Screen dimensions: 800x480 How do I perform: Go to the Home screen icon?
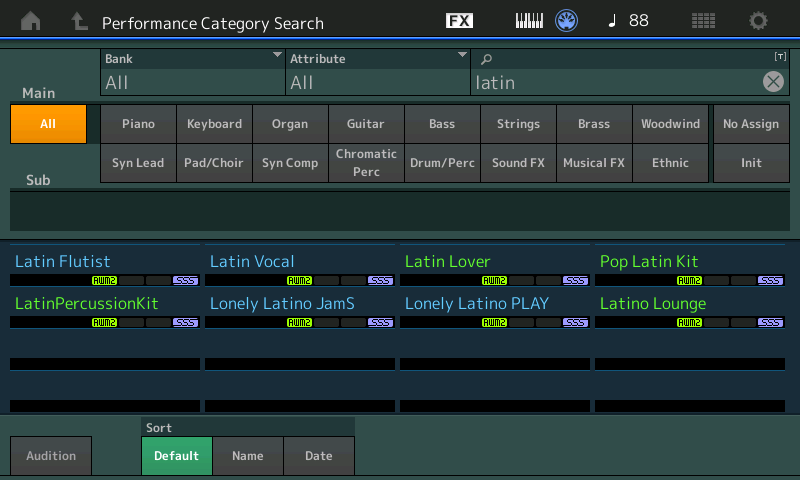[x=31, y=21]
